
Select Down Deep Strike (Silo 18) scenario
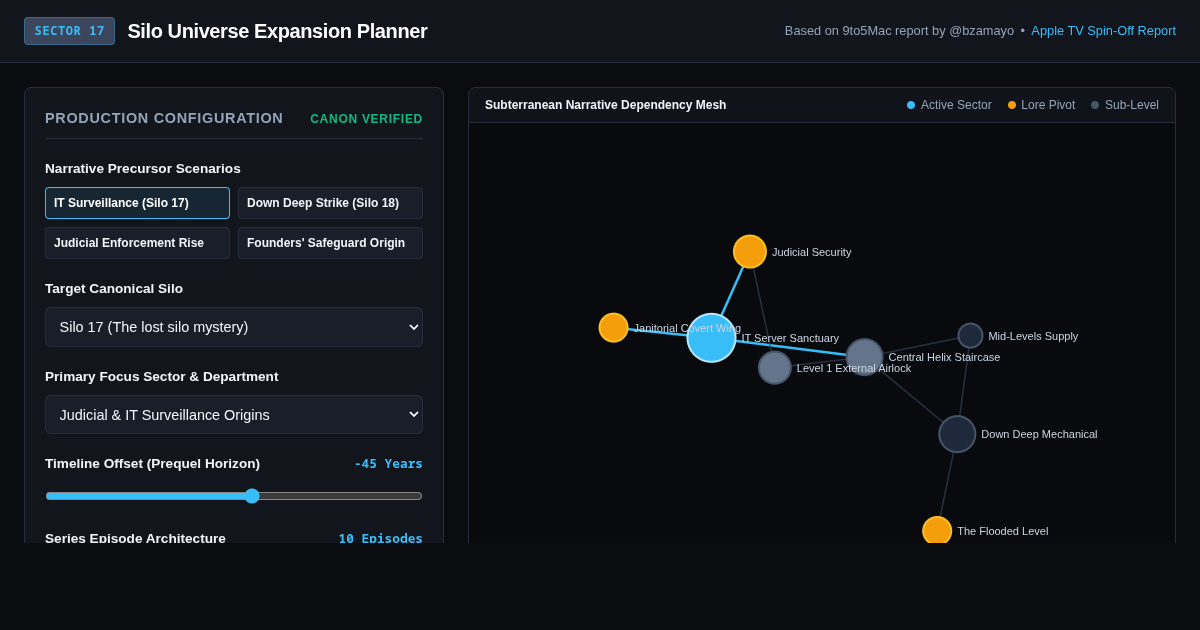(330, 203)
